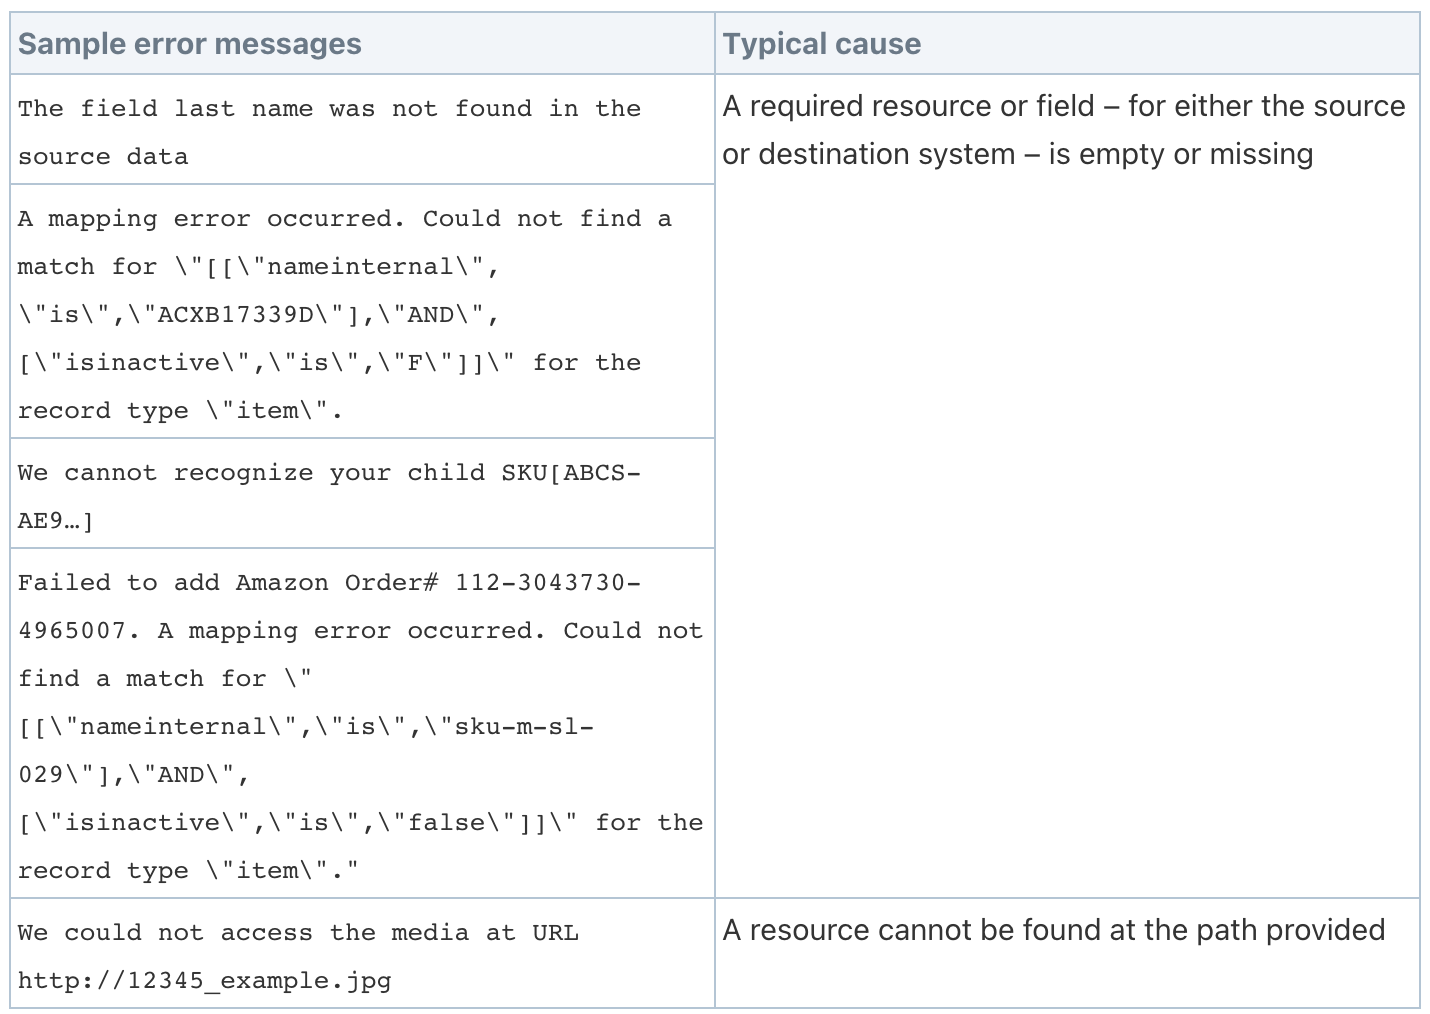Click the phrase source data in first error
This screenshot has height=1014, width=1430.
(x=100, y=156)
